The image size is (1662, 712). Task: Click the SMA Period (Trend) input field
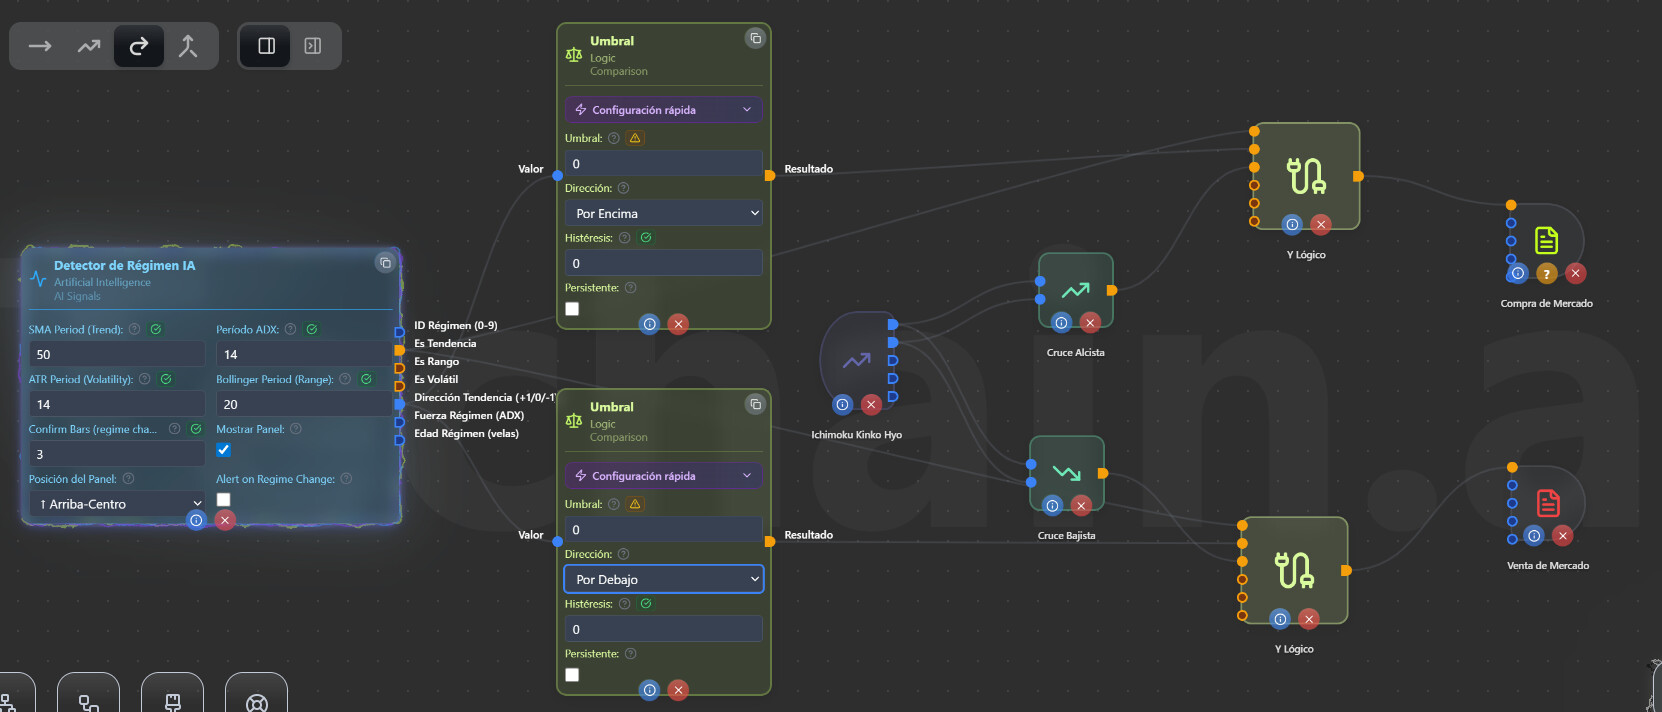click(x=117, y=354)
